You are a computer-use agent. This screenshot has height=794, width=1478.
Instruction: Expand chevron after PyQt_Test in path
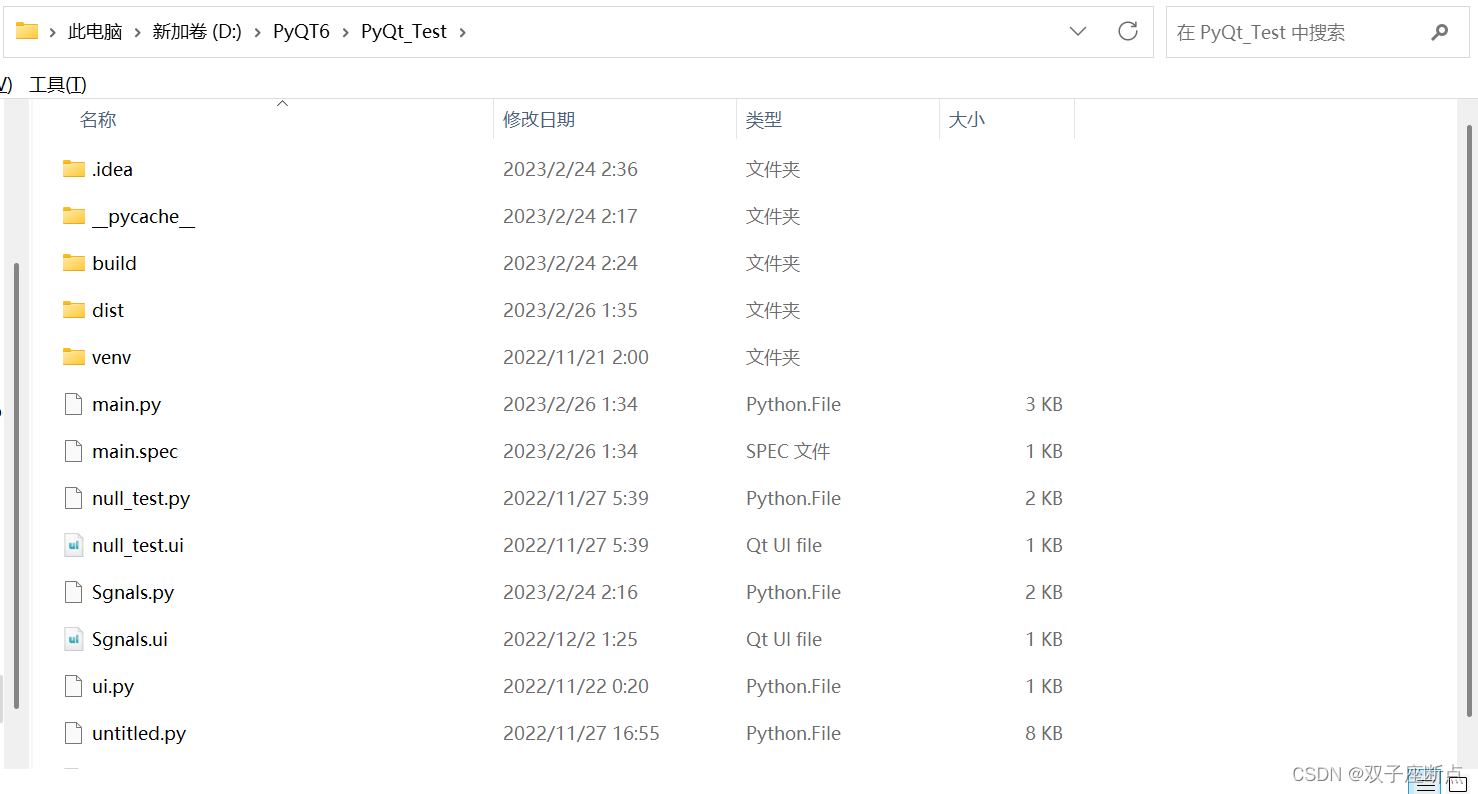coord(462,32)
